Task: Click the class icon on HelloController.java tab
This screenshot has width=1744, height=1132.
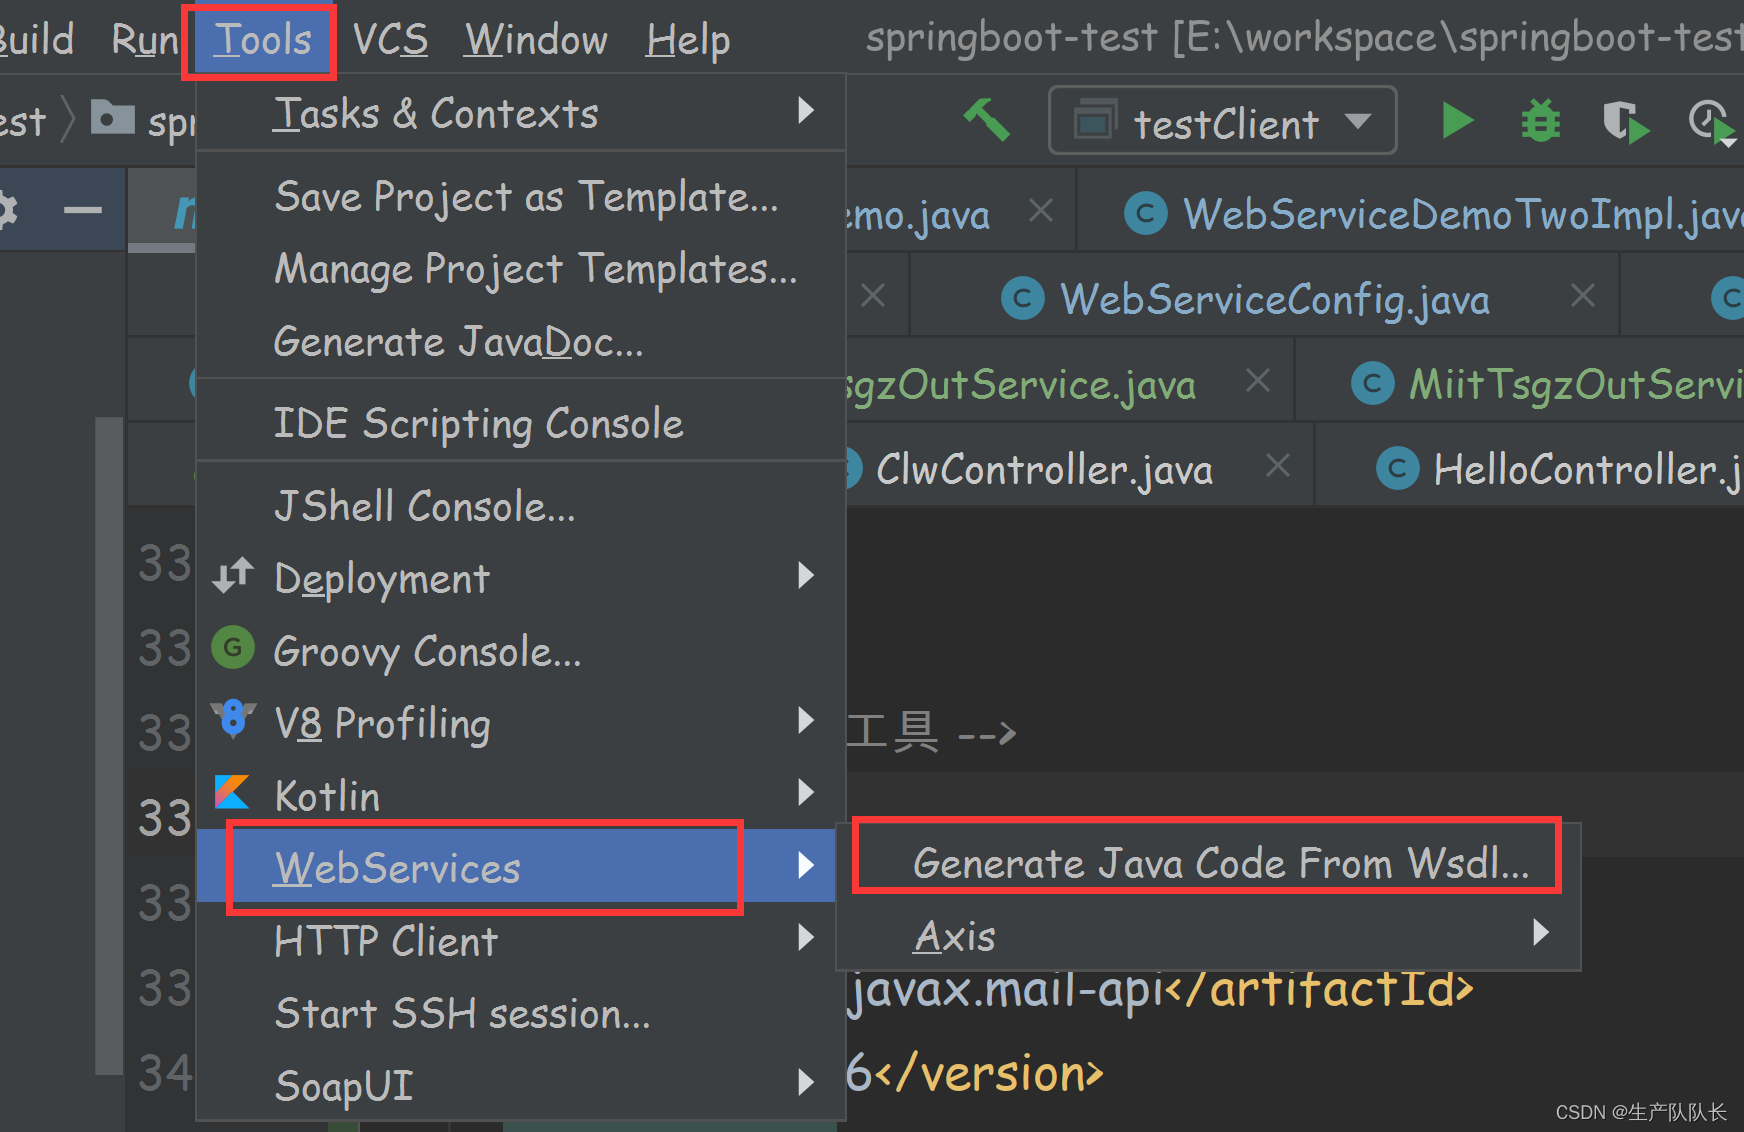Action: pyautogui.click(x=1397, y=467)
